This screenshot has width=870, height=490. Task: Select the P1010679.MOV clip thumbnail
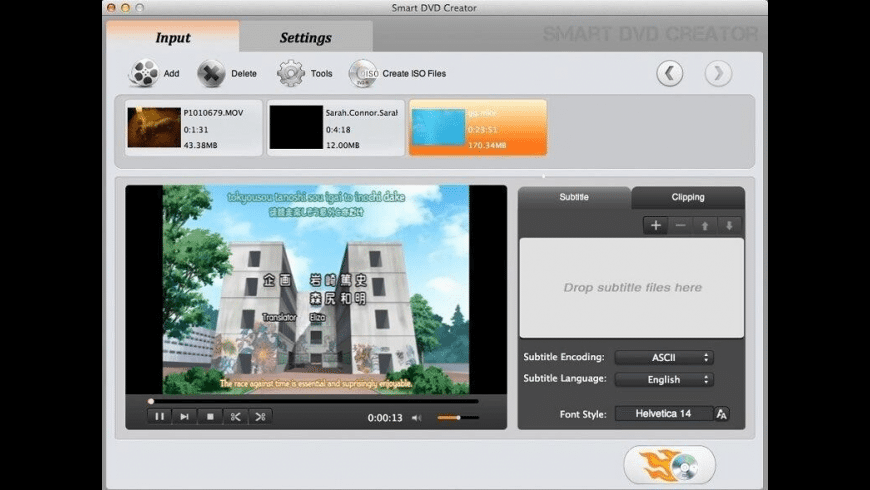[154, 128]
